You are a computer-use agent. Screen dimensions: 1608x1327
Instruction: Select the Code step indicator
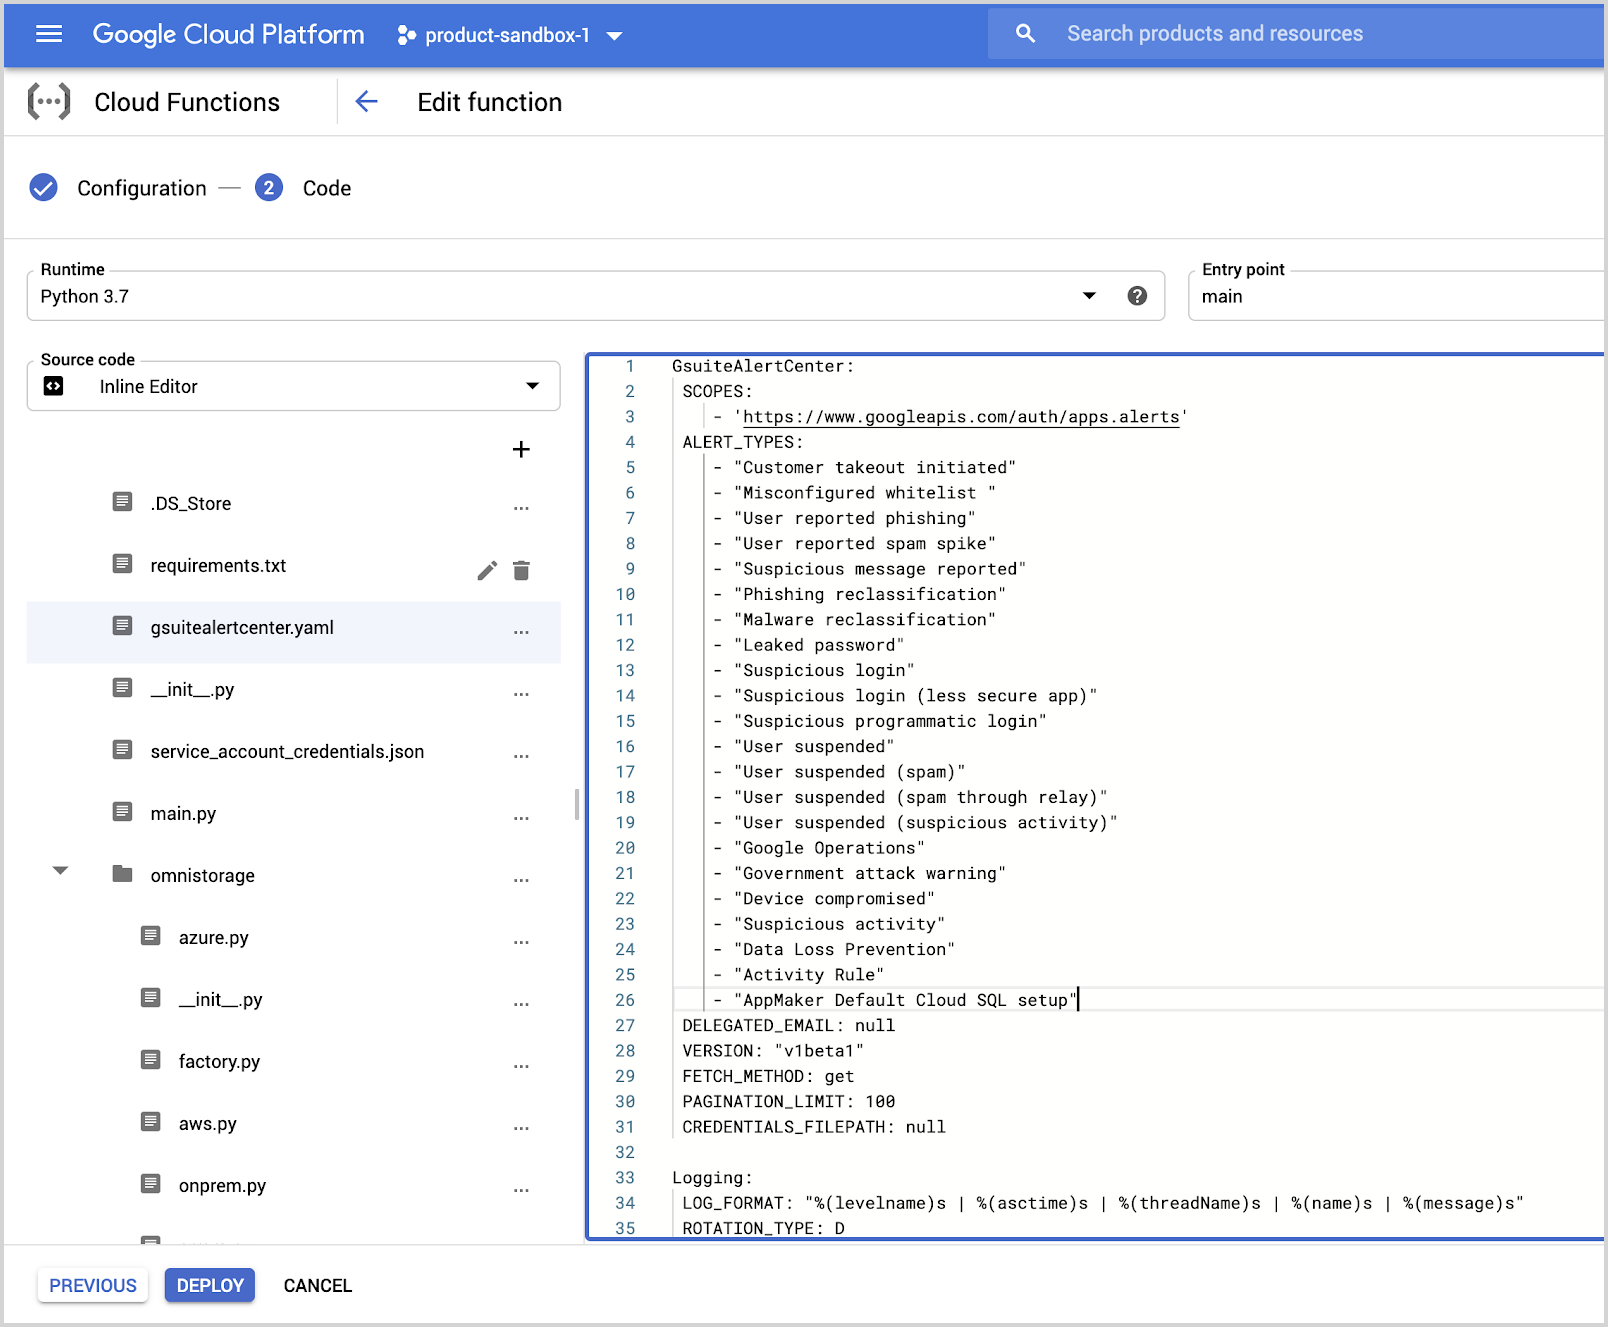pos(268,188)
